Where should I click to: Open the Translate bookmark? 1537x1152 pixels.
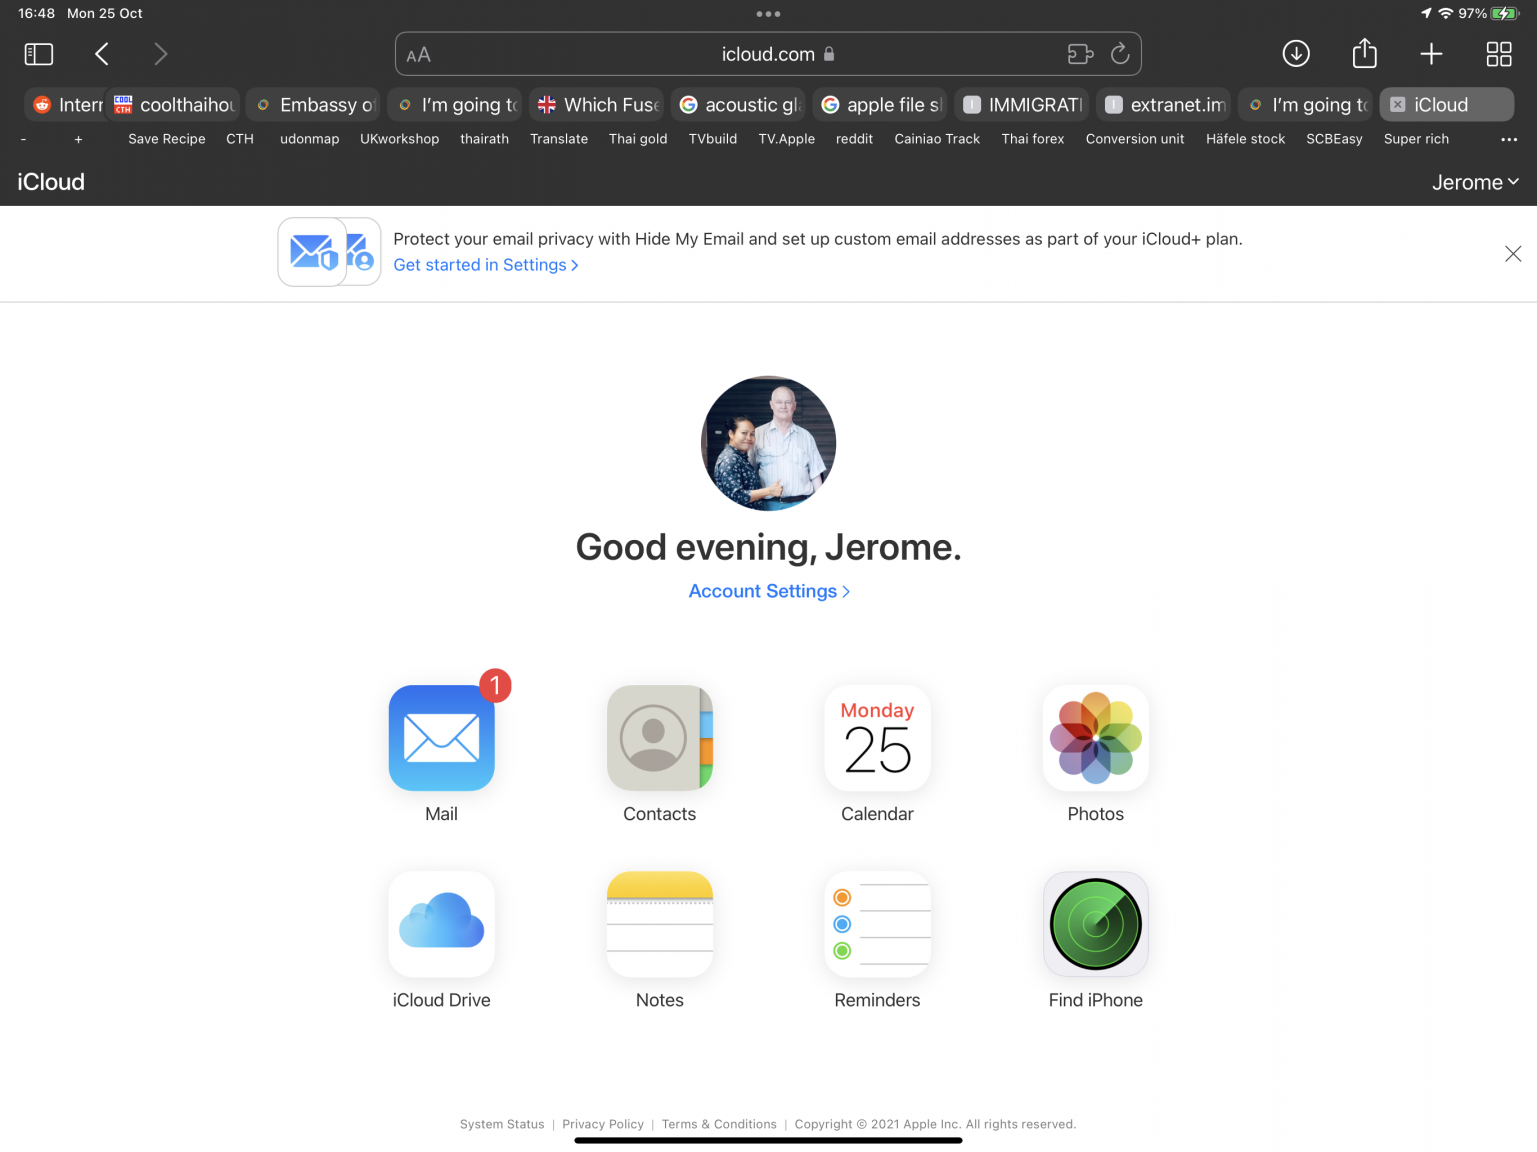pos(559,139)
